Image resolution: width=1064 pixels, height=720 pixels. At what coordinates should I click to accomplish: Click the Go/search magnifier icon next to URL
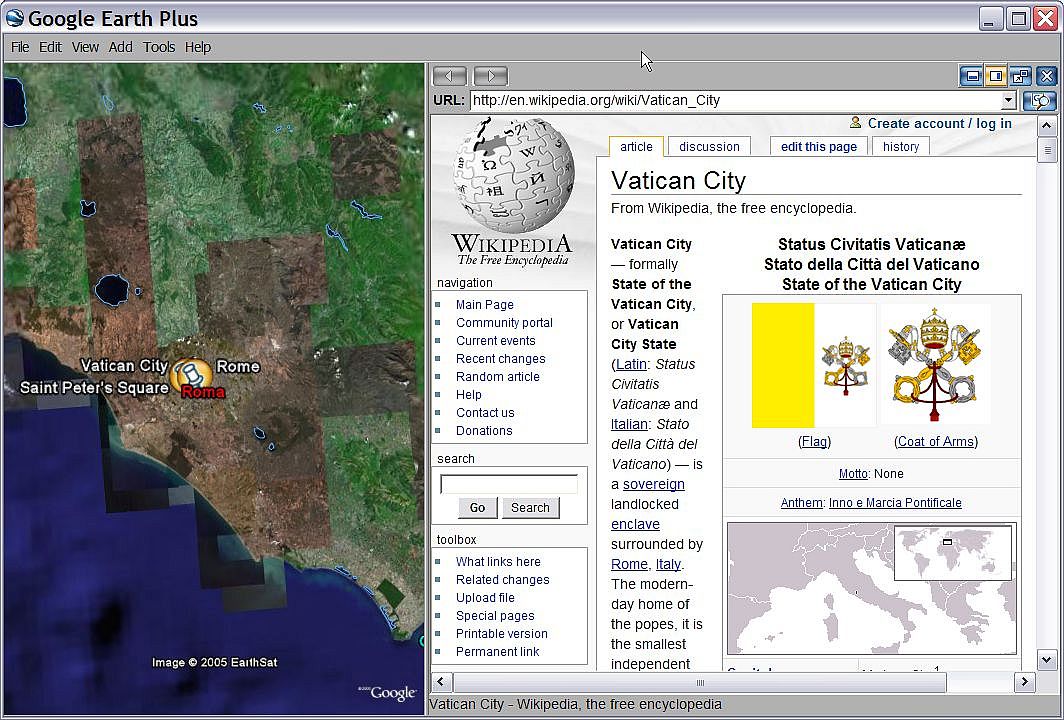[1040, 101]
